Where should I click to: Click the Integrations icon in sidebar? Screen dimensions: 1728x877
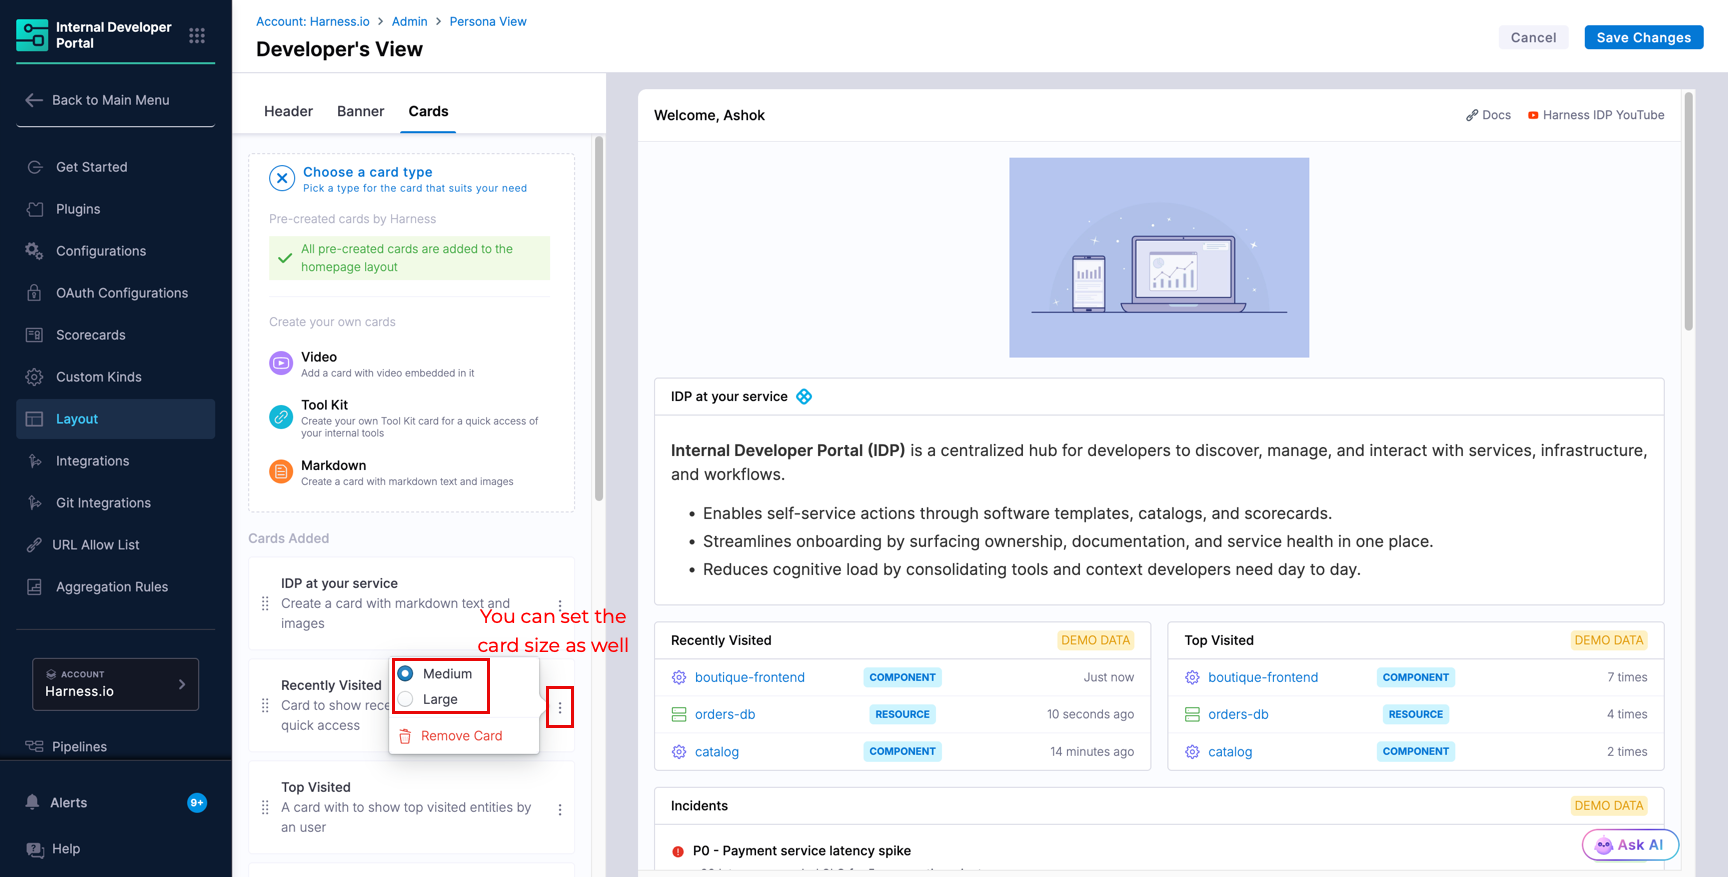(x=35, y=461)
